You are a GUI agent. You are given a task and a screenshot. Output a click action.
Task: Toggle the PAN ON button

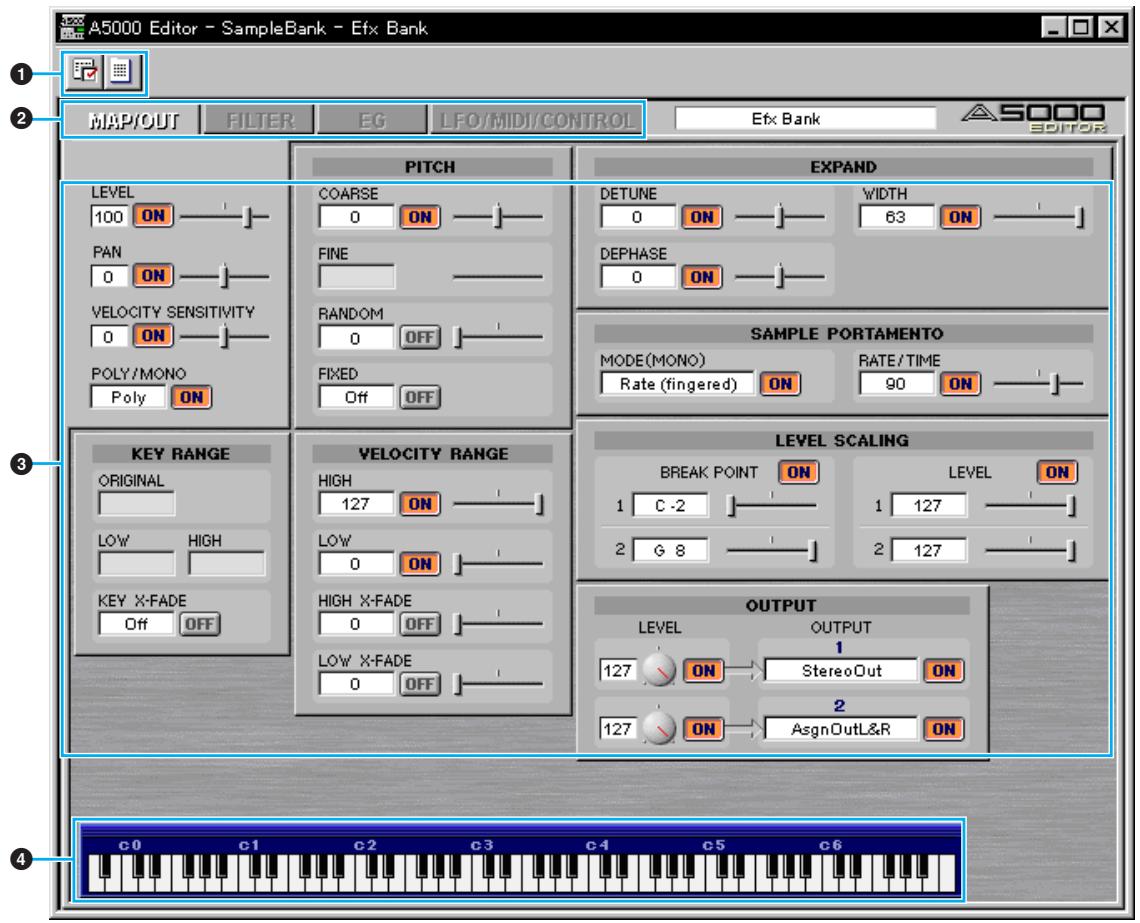click(153, 275)
